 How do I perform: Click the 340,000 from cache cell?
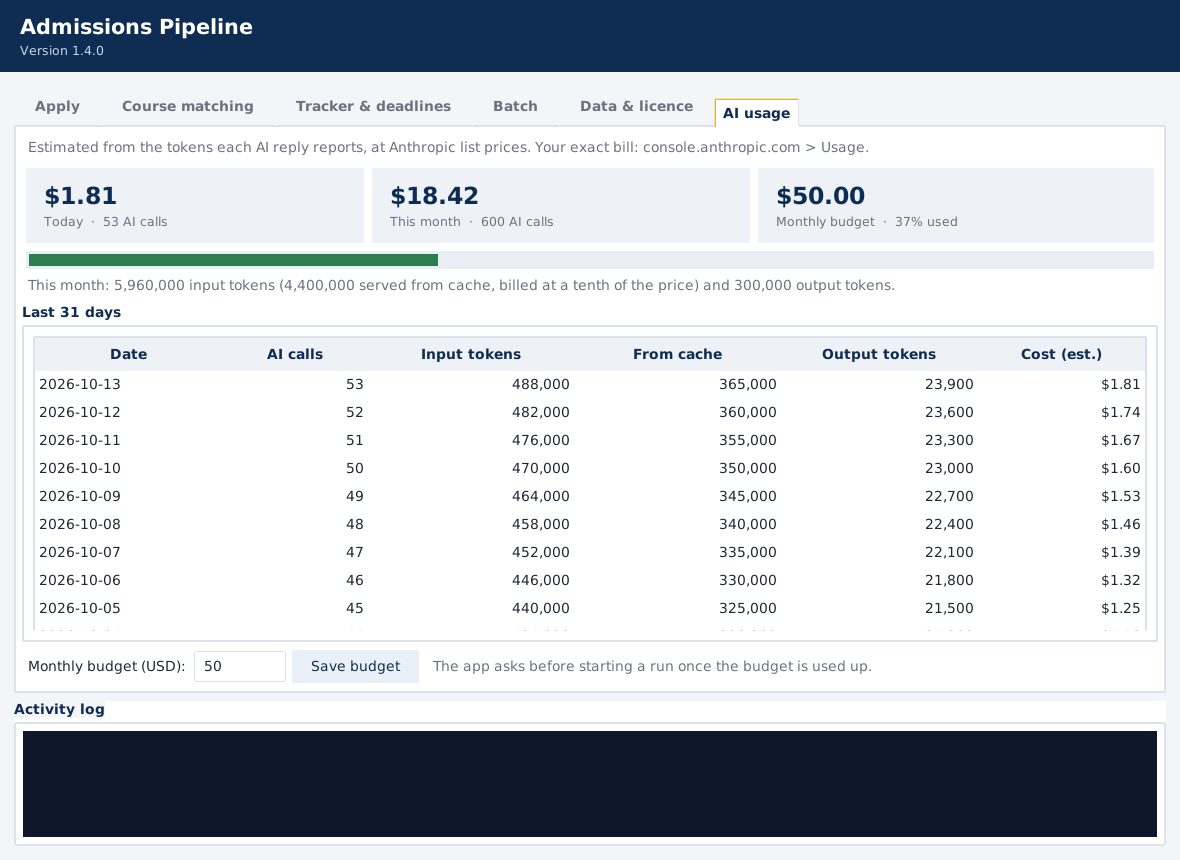click(747, 524)
